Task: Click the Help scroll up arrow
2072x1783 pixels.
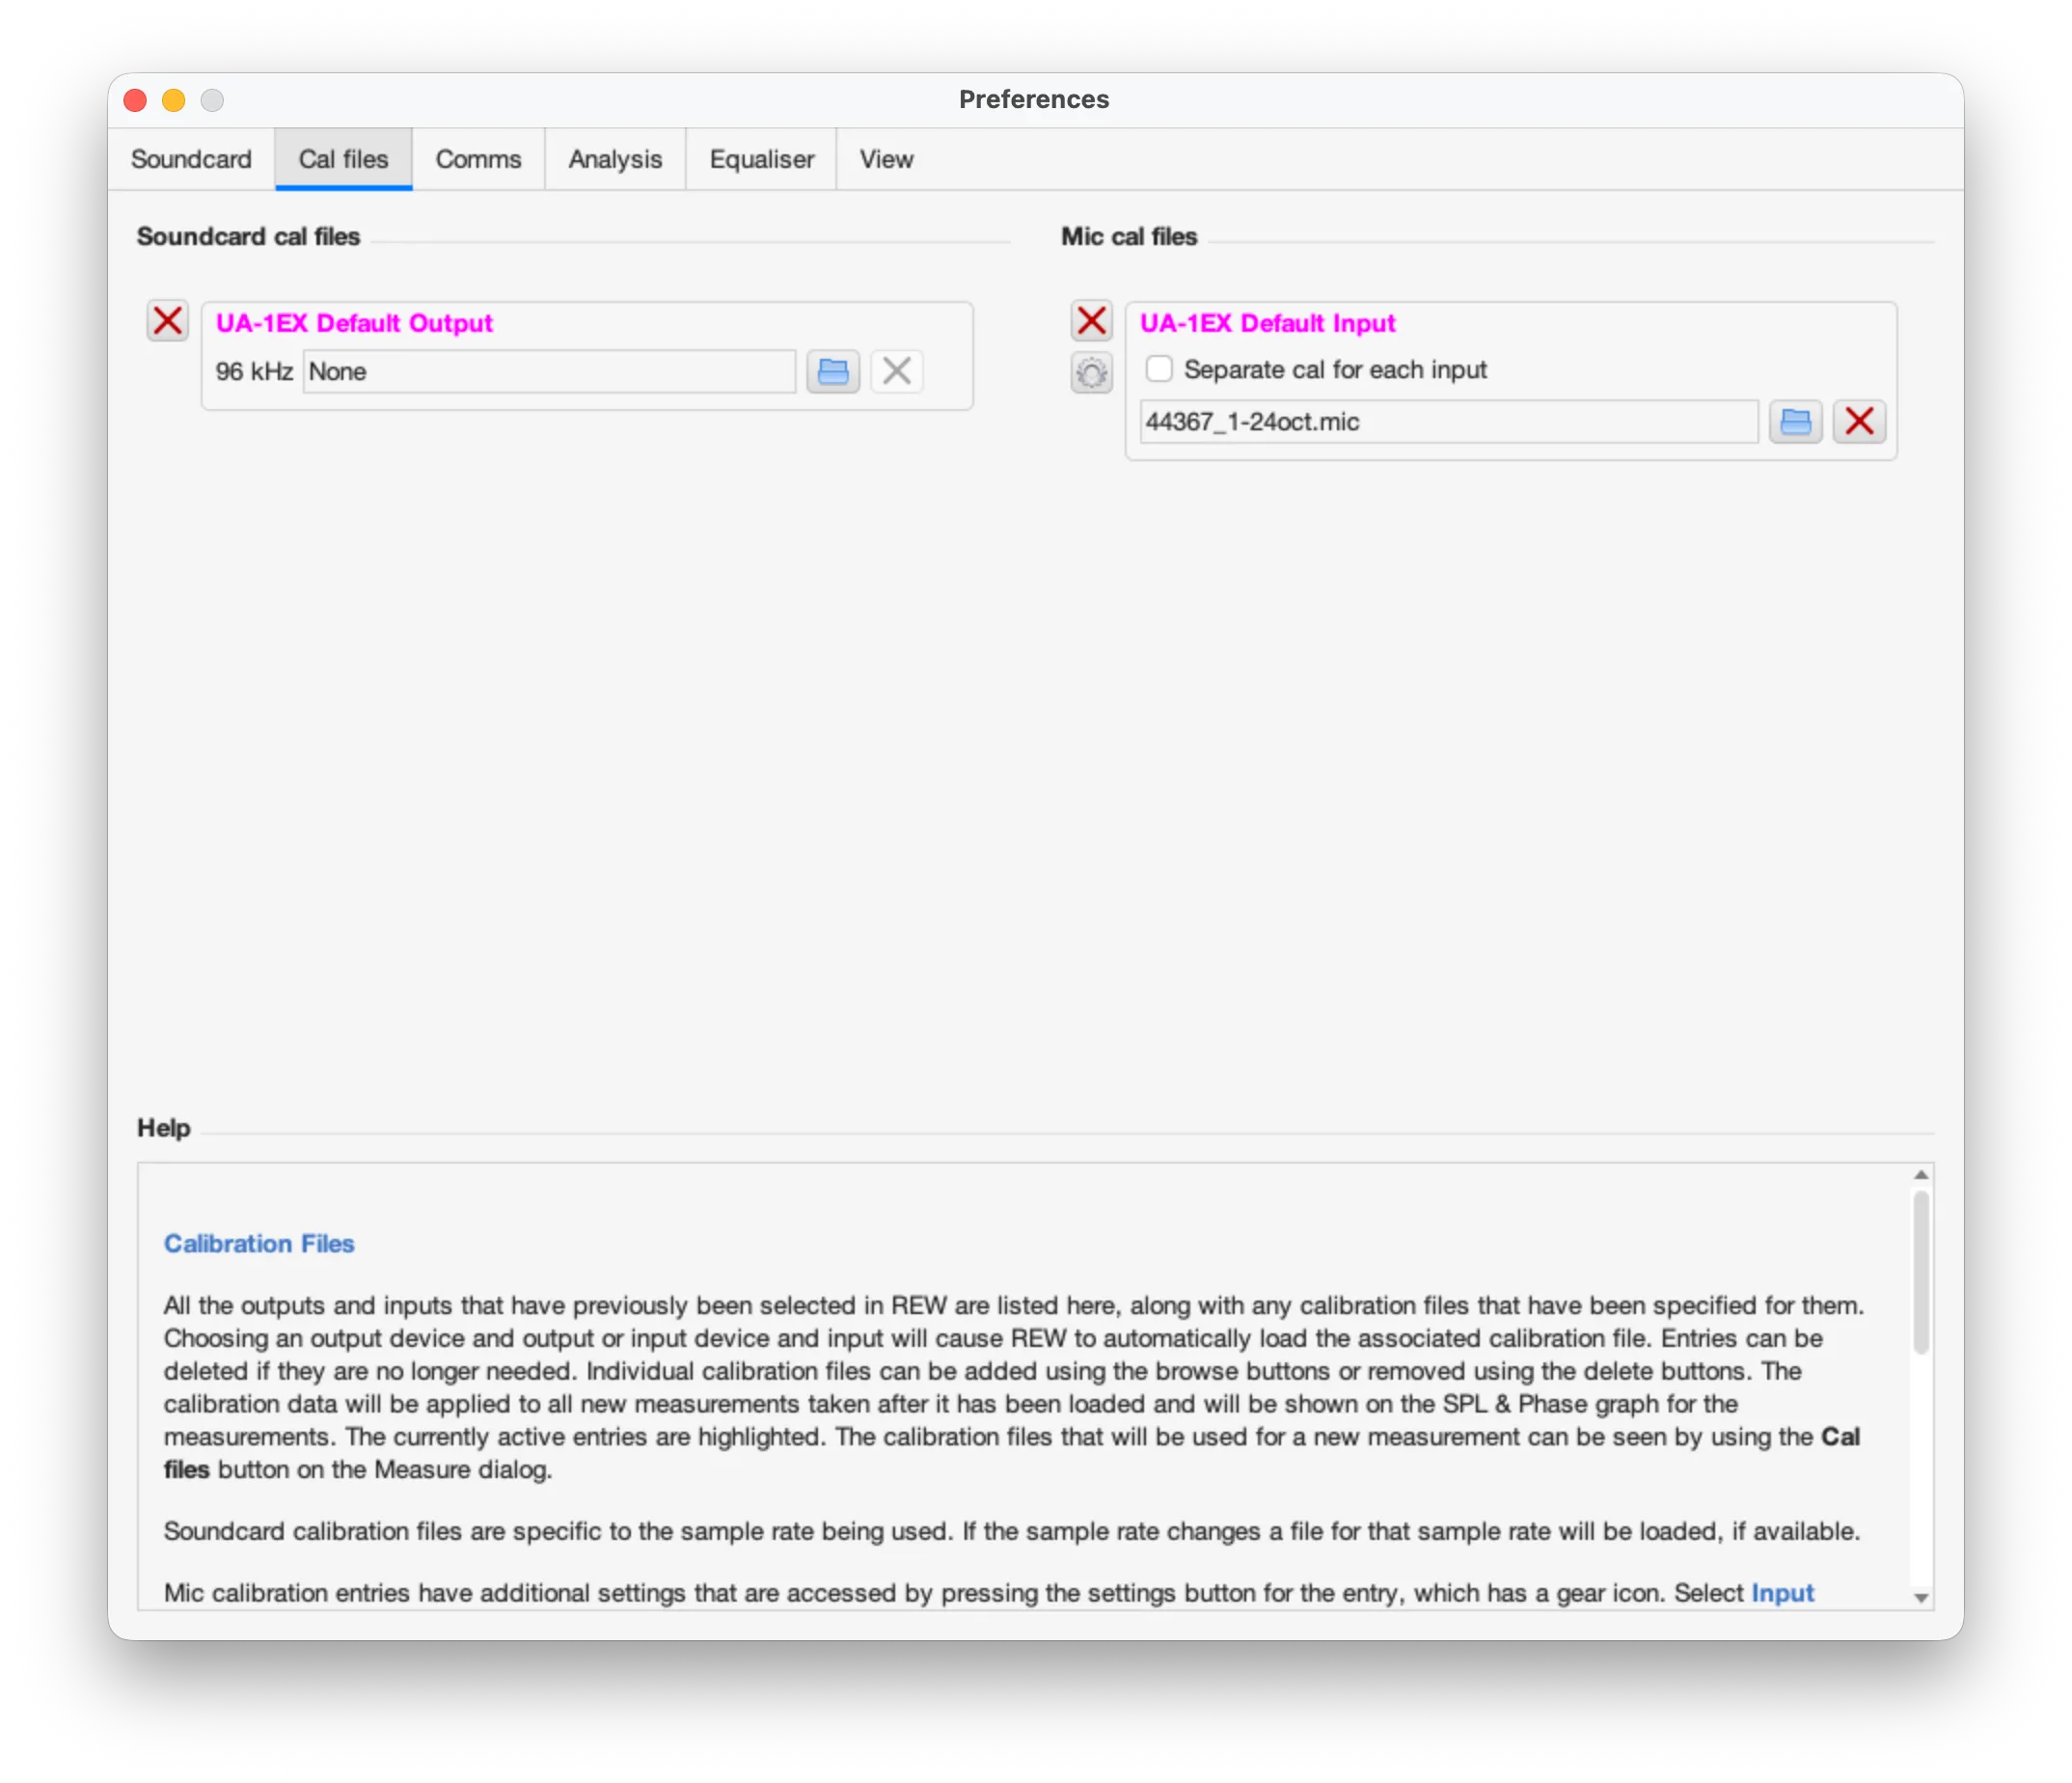Action: click(x=1921, y=1174)
